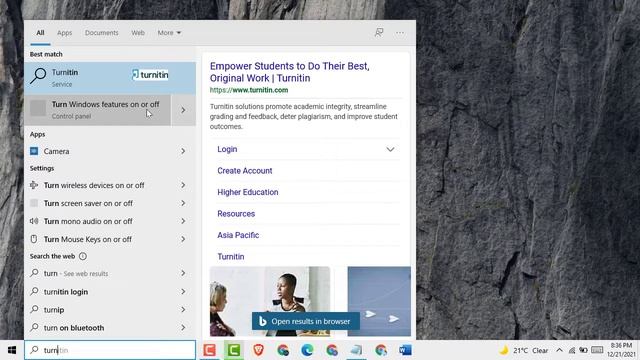Open the Turnitin sitelink at list bottom
This screenshot has height=360, width=640.
pos(231,257)
